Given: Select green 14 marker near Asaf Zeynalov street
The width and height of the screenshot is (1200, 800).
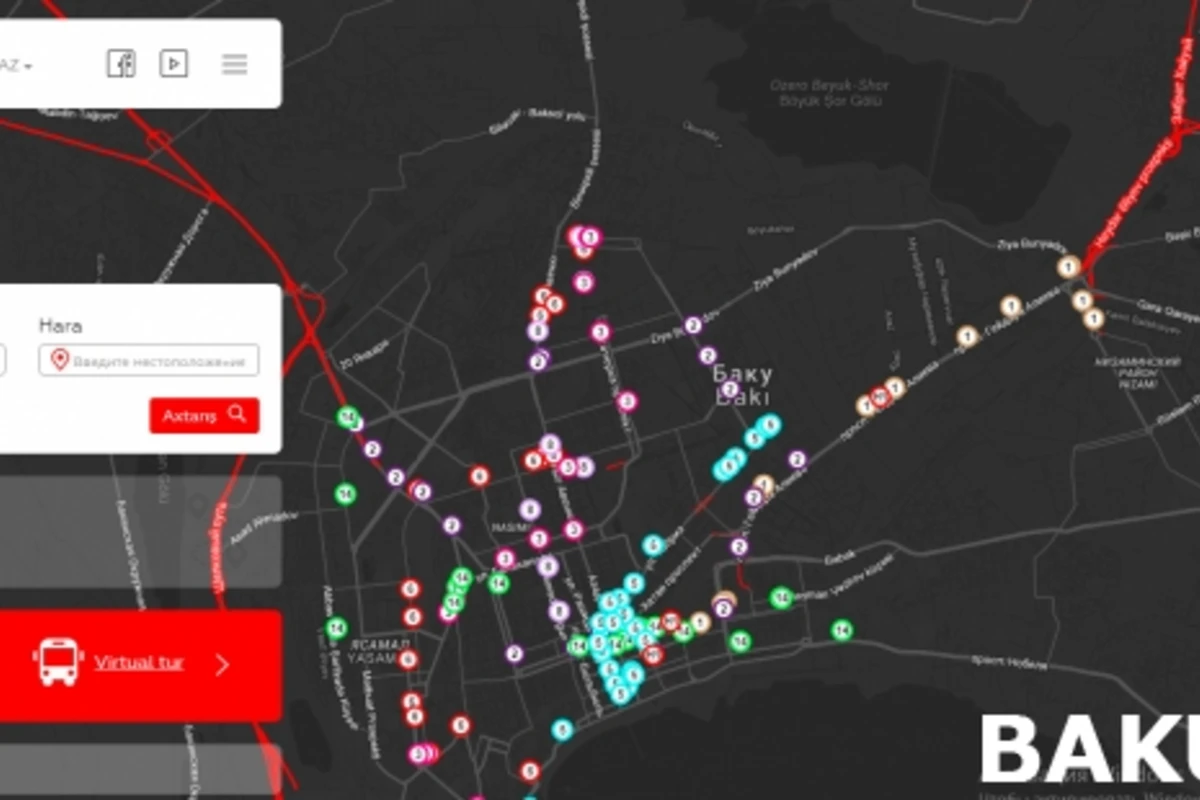Looking at the screenshot, I should [x=346, y=493].
